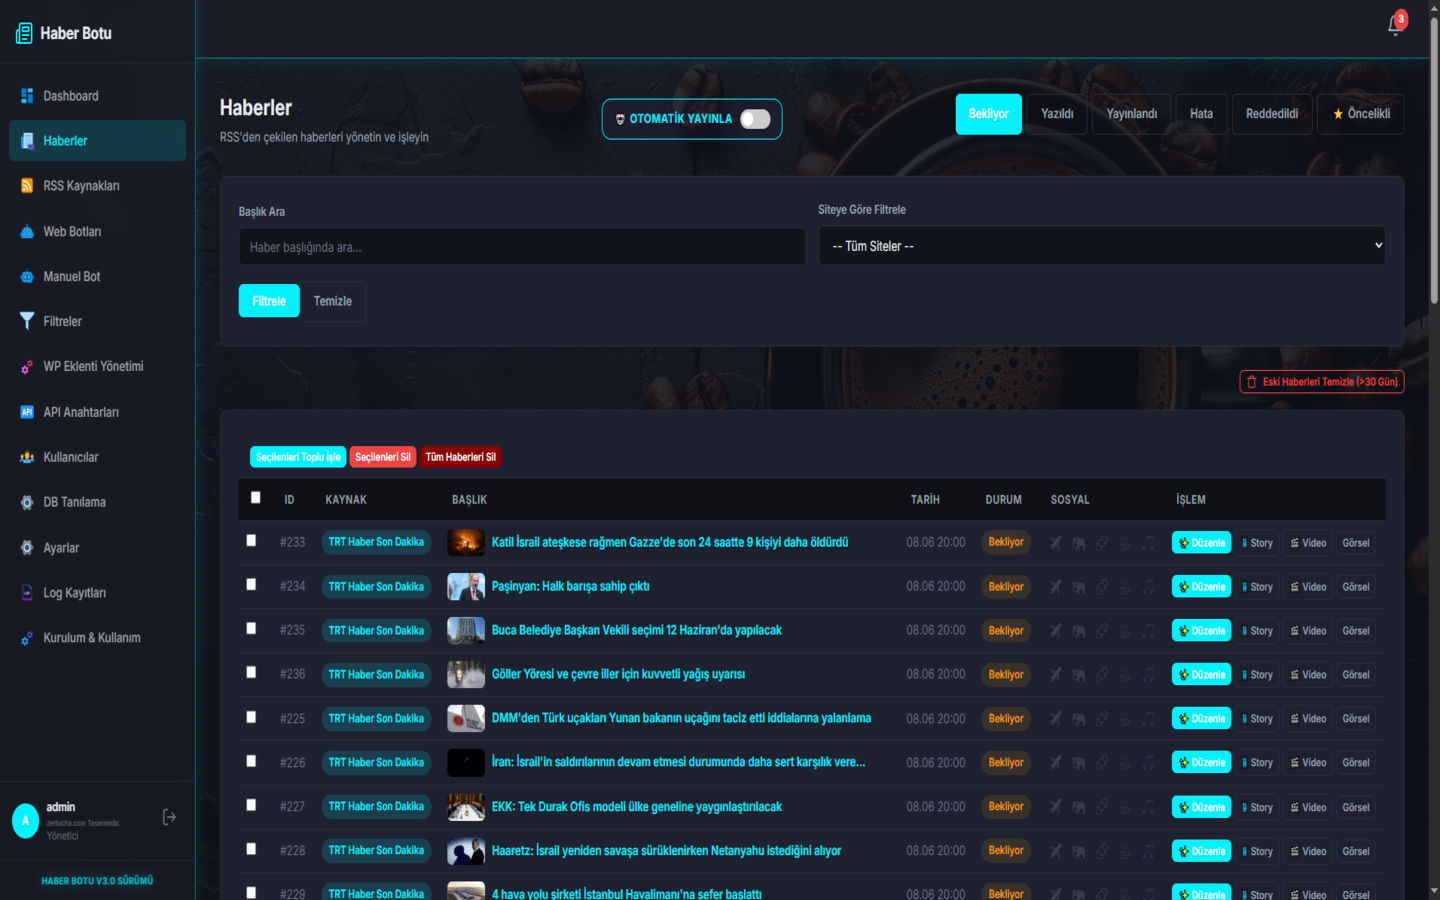The width and height of the screenshot is (1440, 900).
Task: Click the Haber Botu logo icon
Action: click(24, 34)
